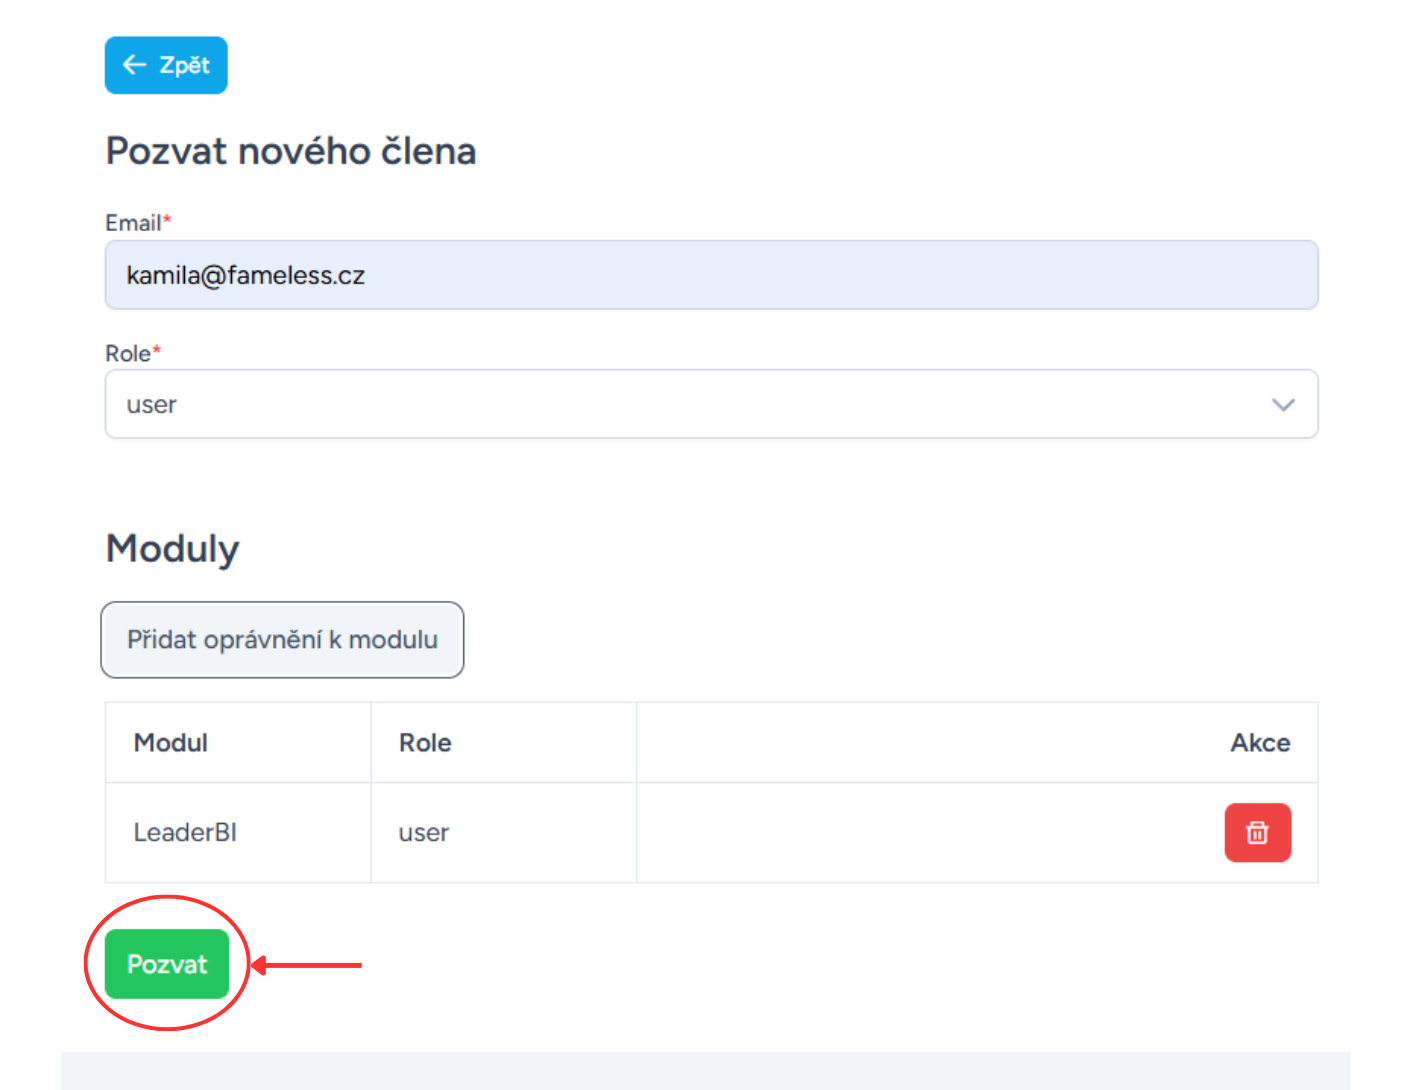Click the blue Zpět back button

point(166,65)
